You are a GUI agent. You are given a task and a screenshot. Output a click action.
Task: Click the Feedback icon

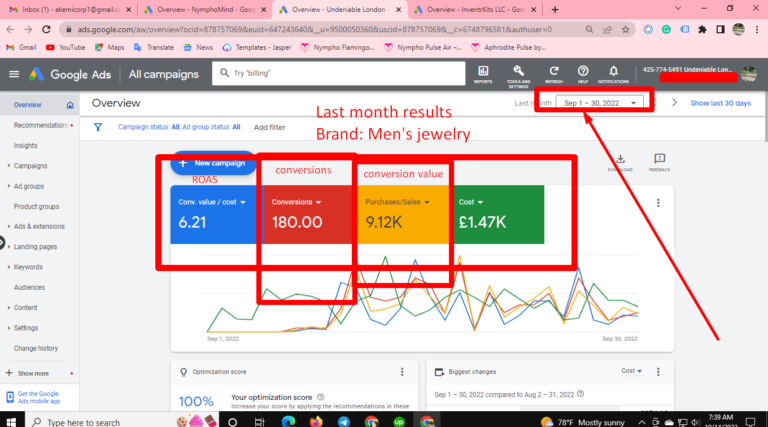click(659, 161)
